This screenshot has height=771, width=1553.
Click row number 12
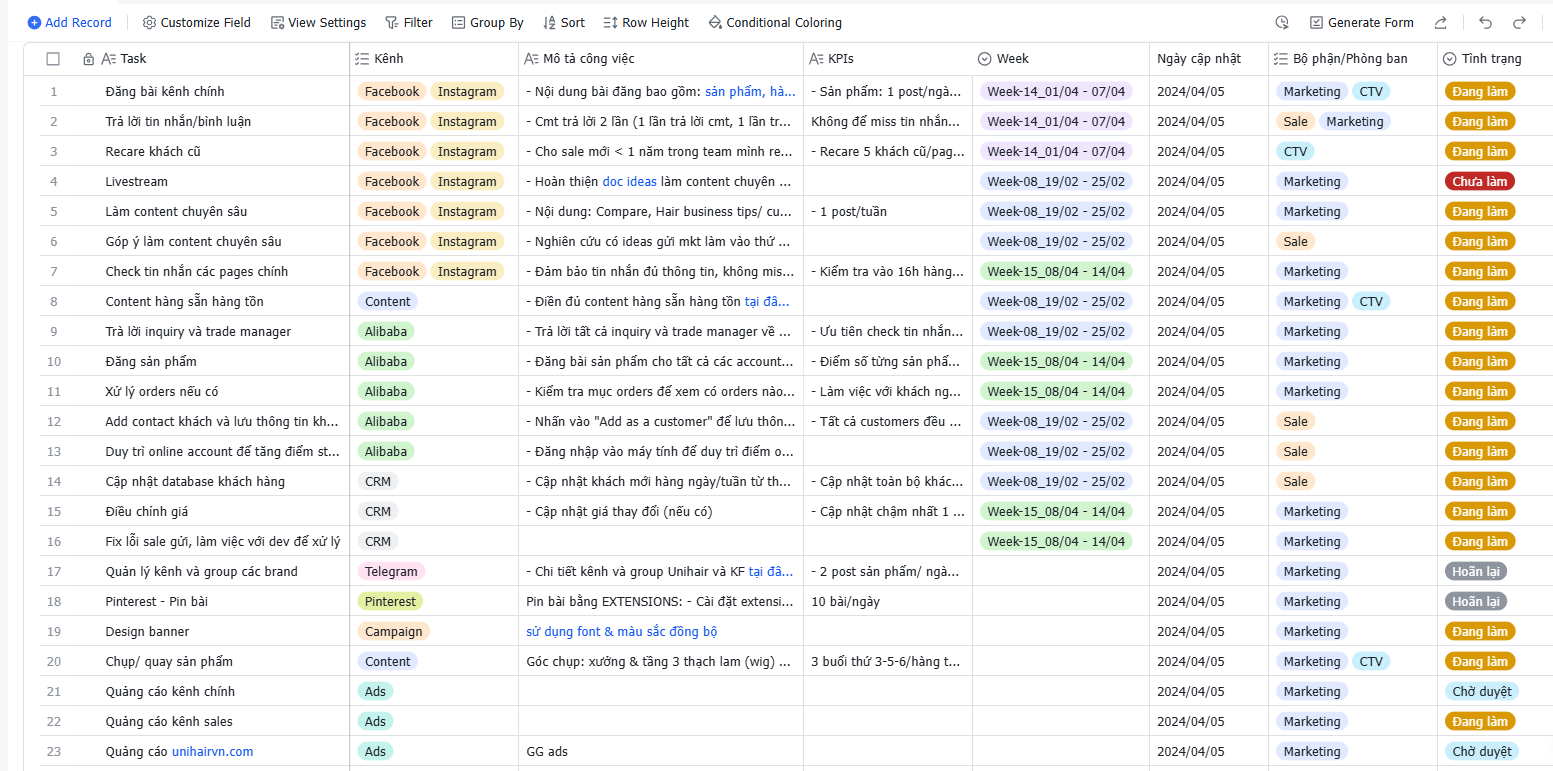tap(53, 421)
